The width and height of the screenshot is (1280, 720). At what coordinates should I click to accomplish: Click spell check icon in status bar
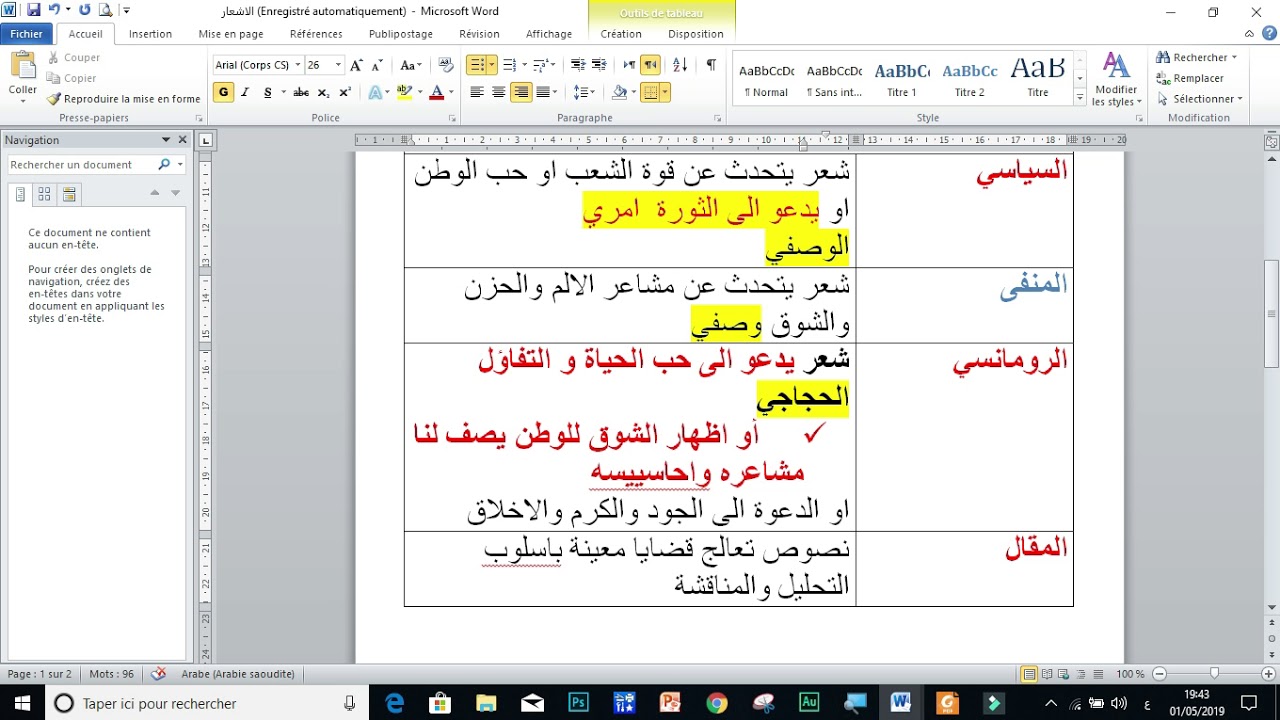pos(157,674)
